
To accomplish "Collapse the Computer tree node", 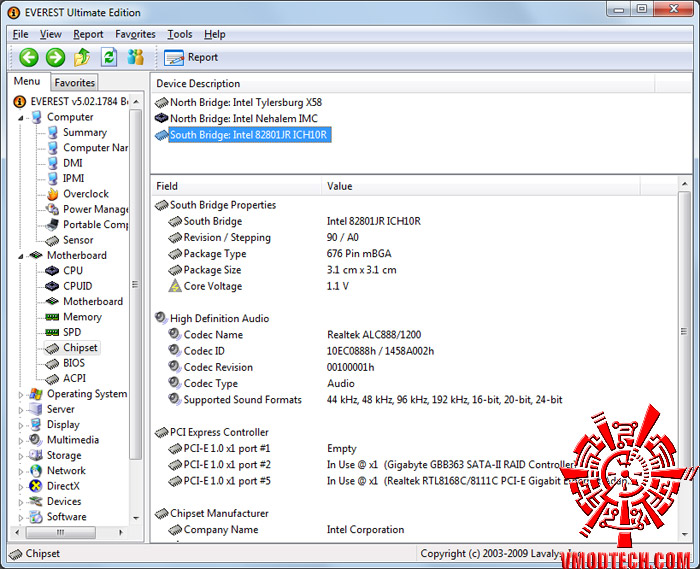I will click(21, 118).
